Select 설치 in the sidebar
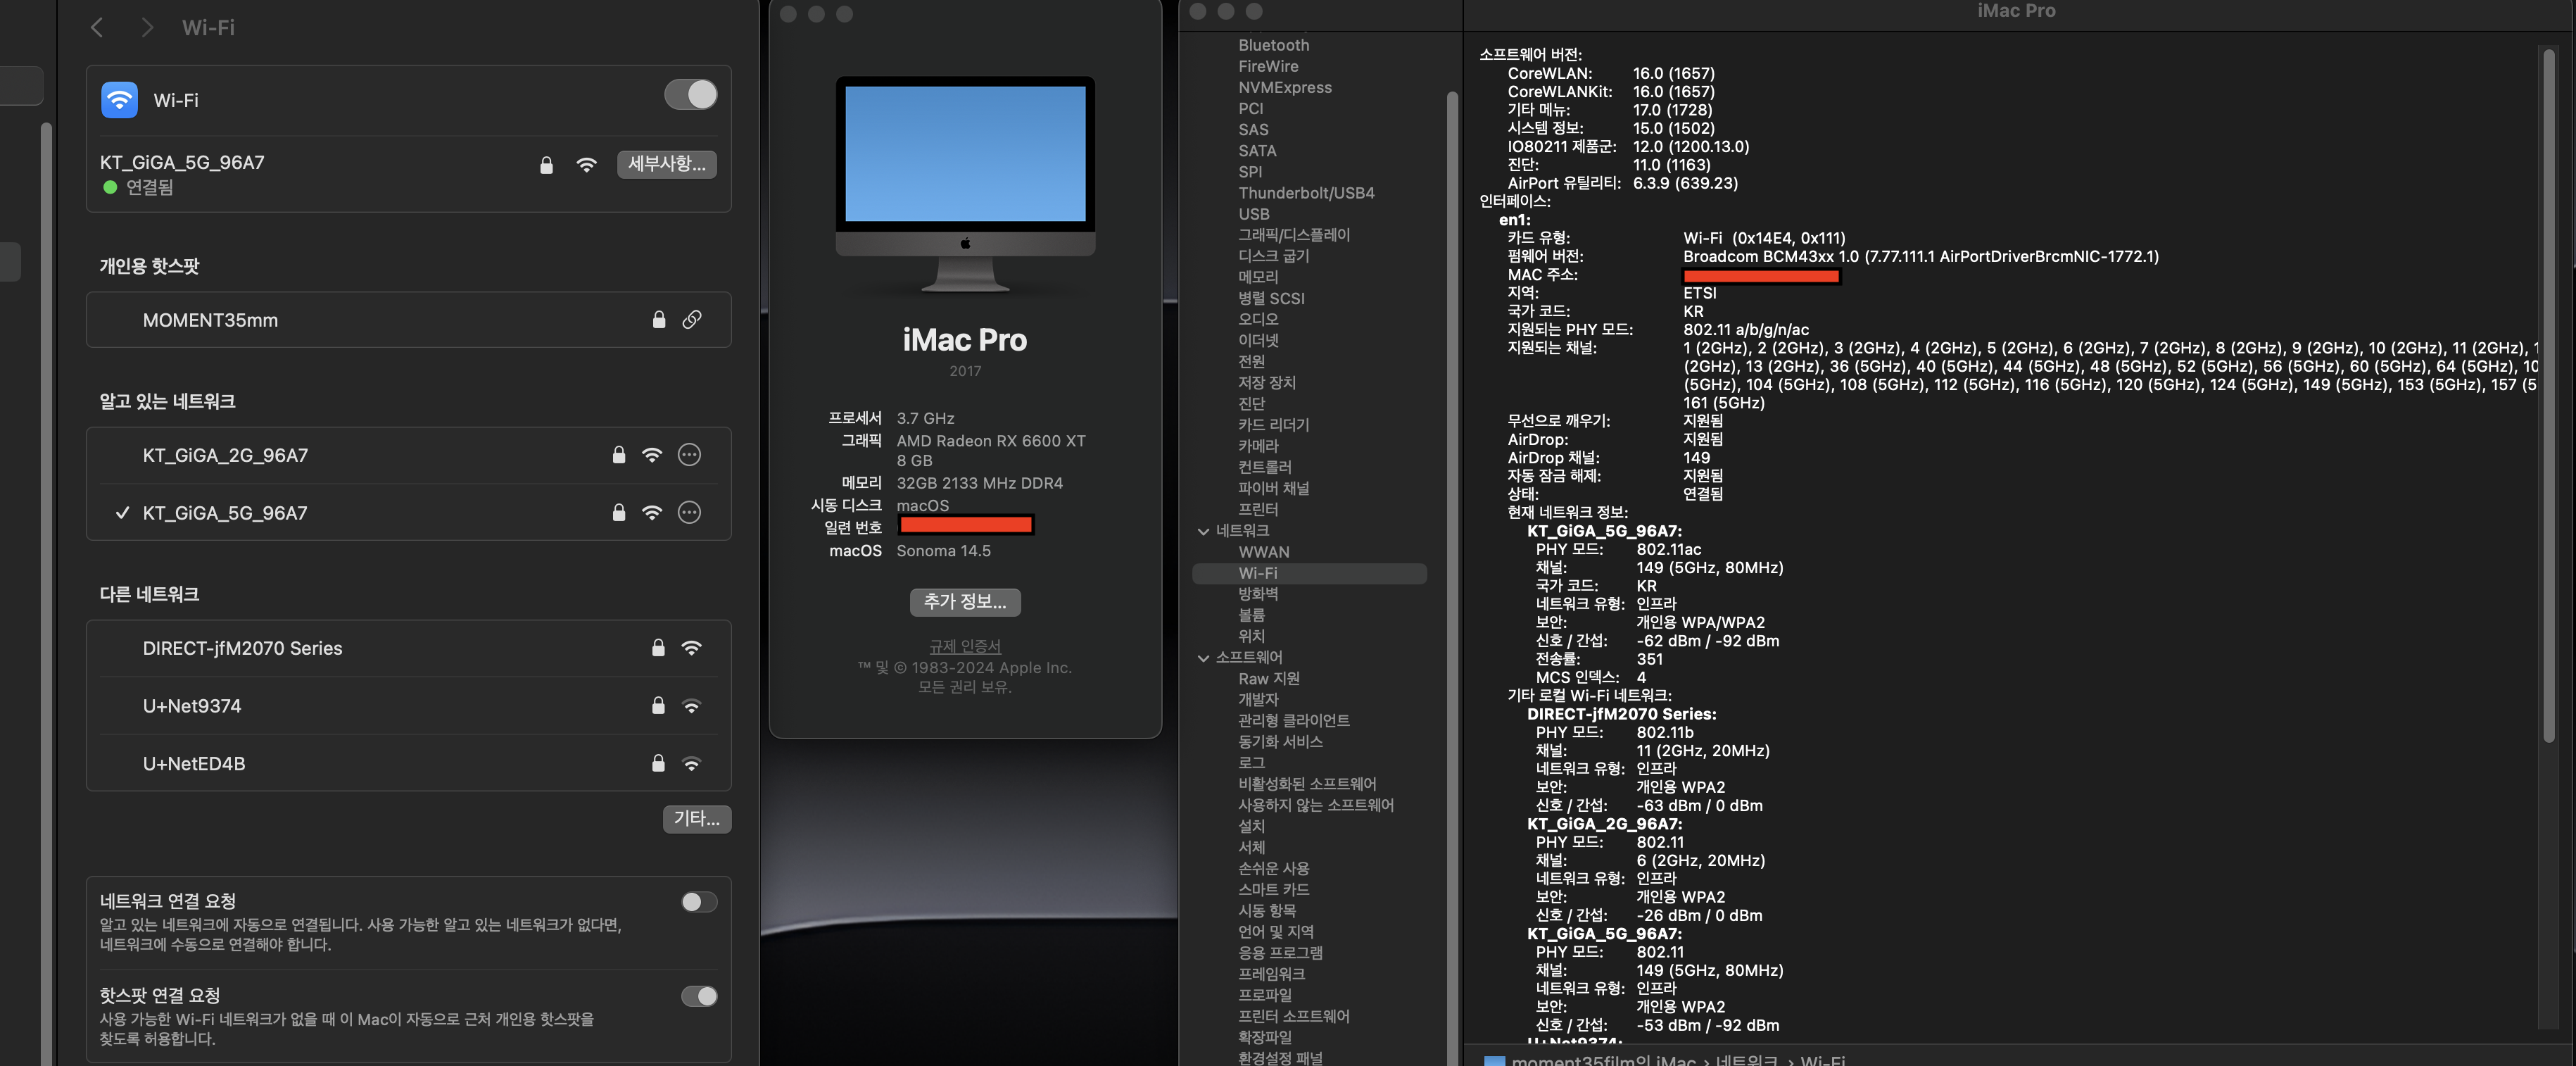Image resolution: width=2576 pixels, height=1066 pixels. point(1251,827)
